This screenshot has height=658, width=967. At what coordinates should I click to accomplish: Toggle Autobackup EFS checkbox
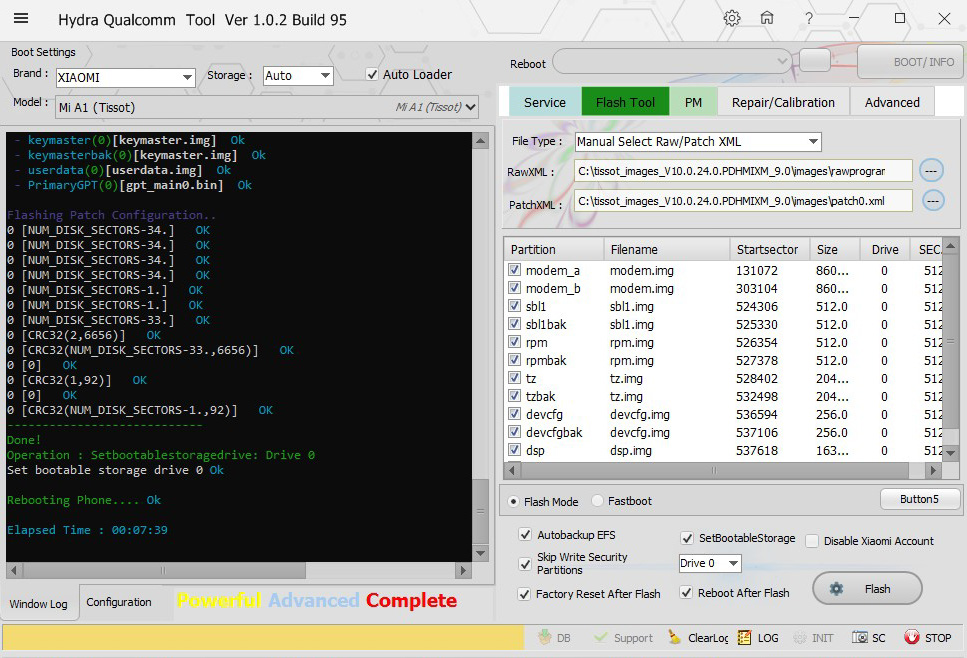pyautogui.click(x=525, y=535)
